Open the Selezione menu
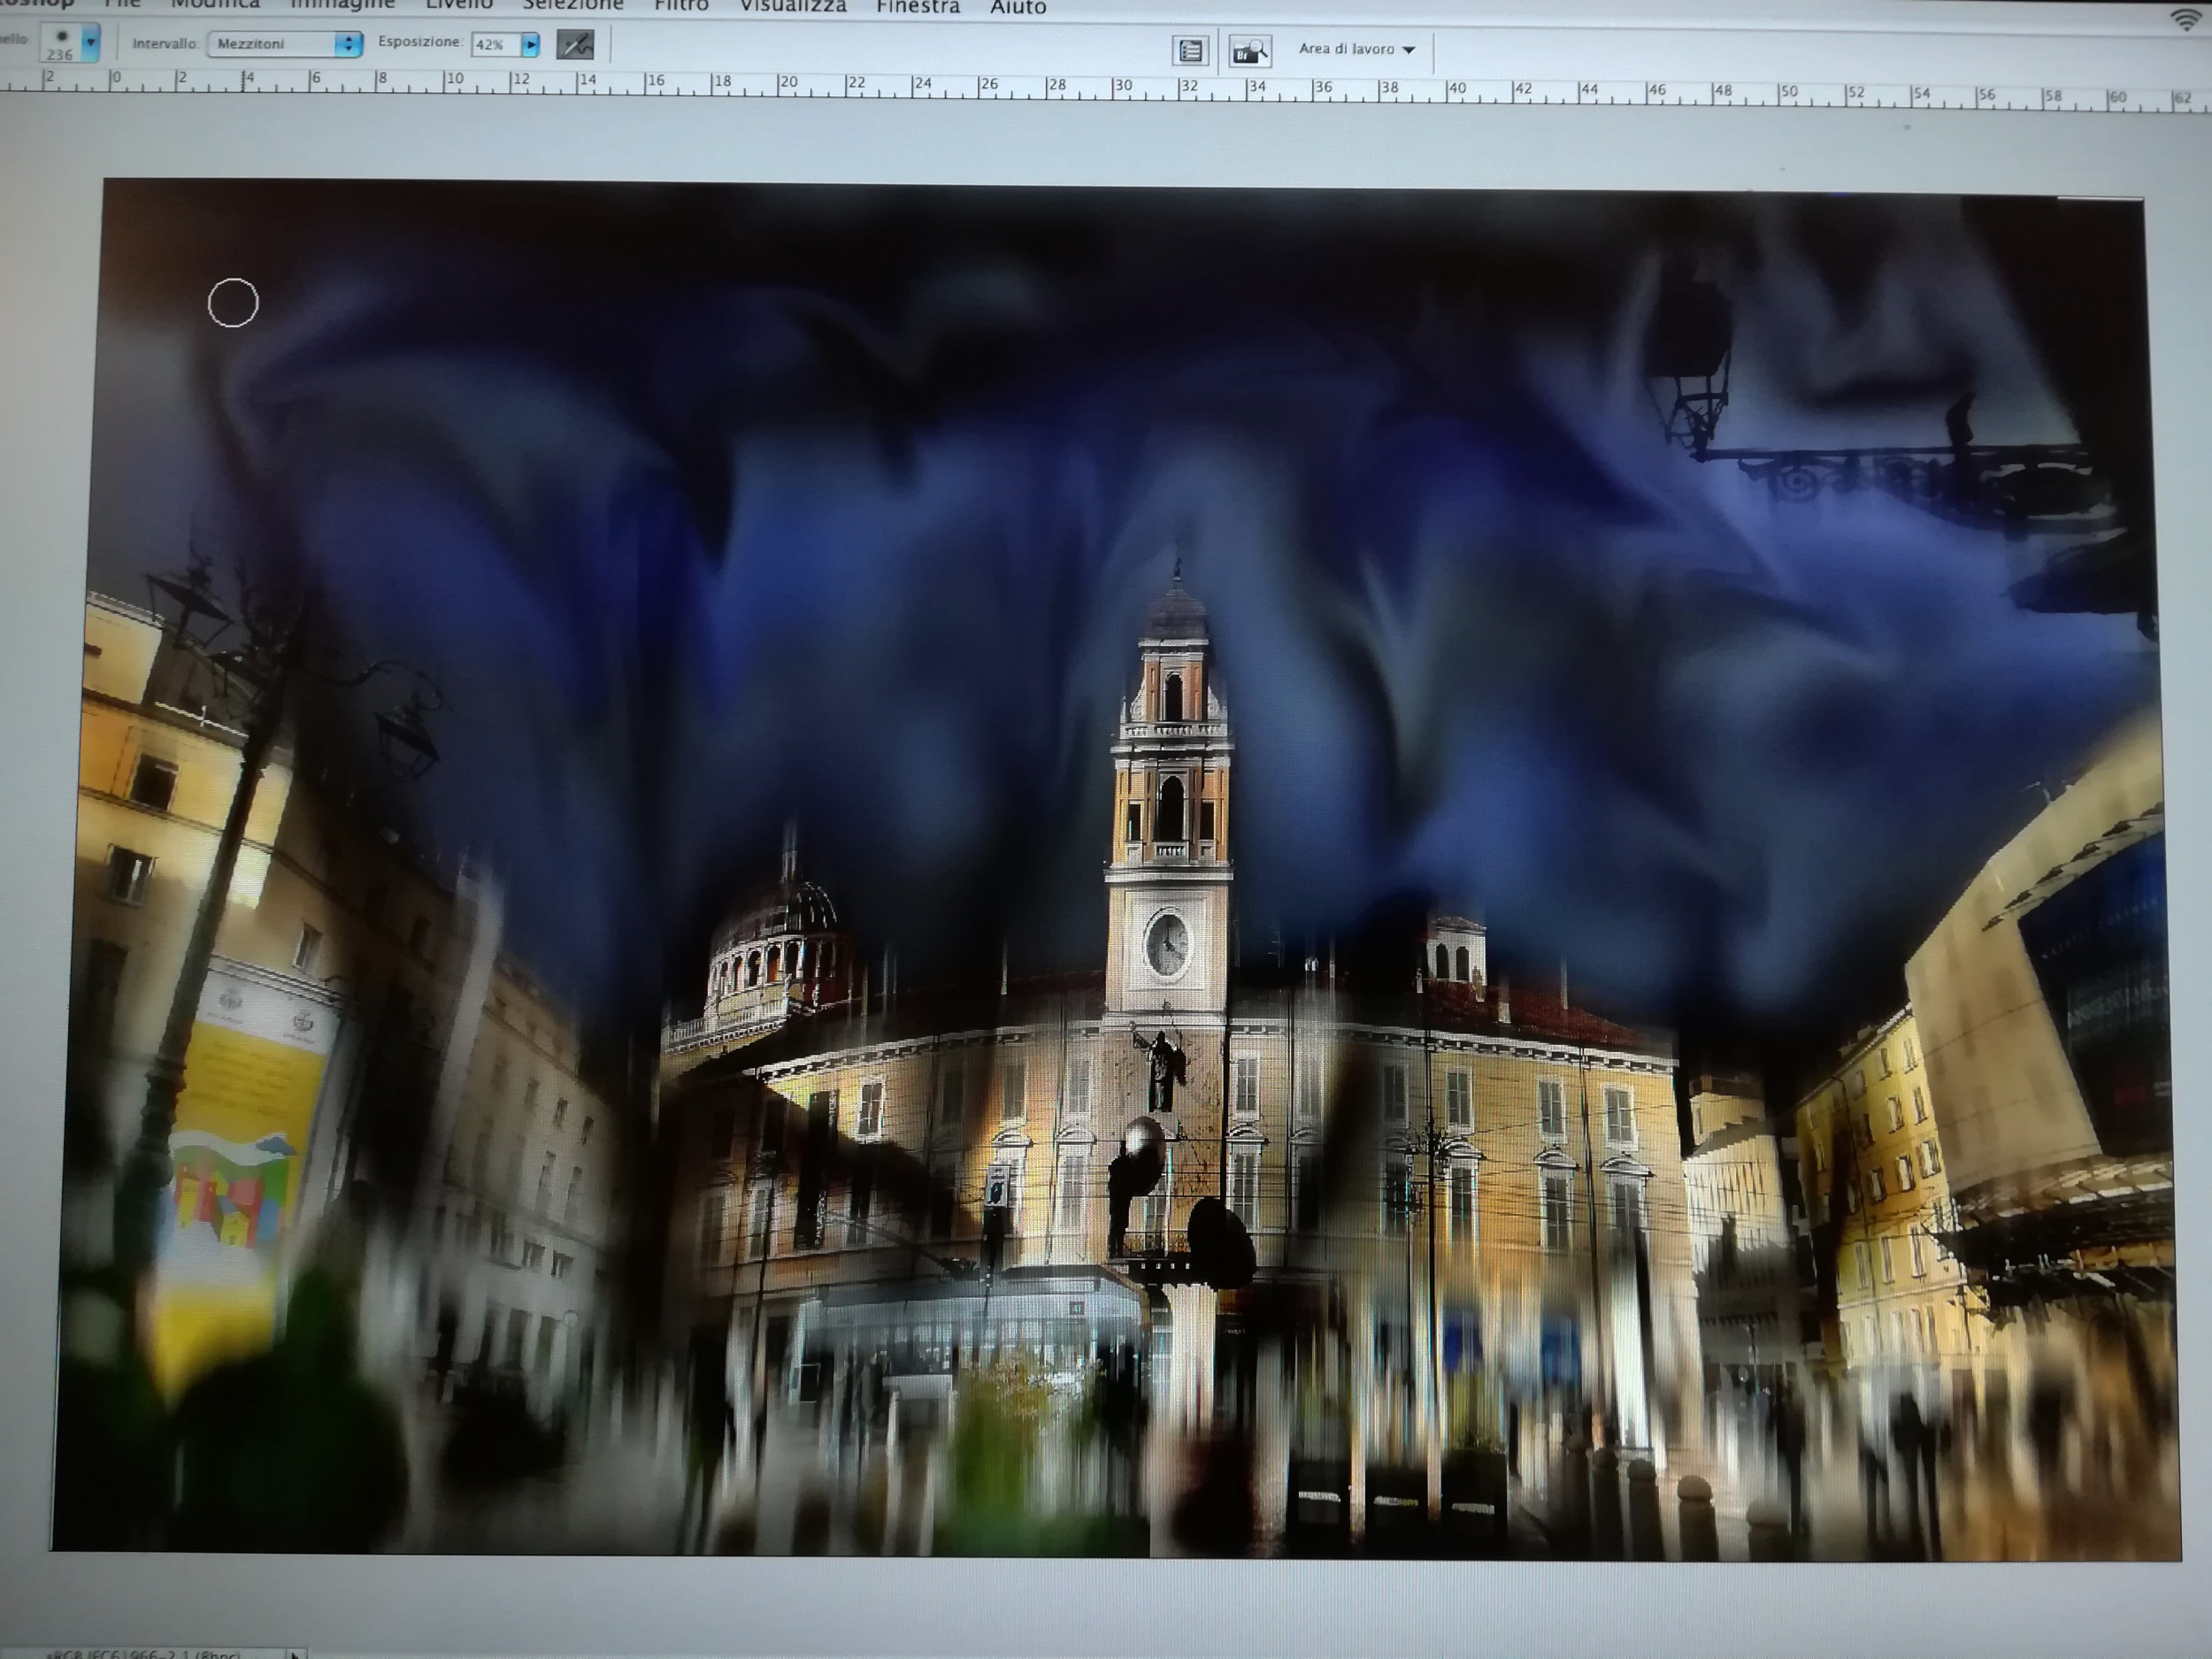This screenshot has width=2212, height=1659. pyautogui.click(x=573, y=5)
